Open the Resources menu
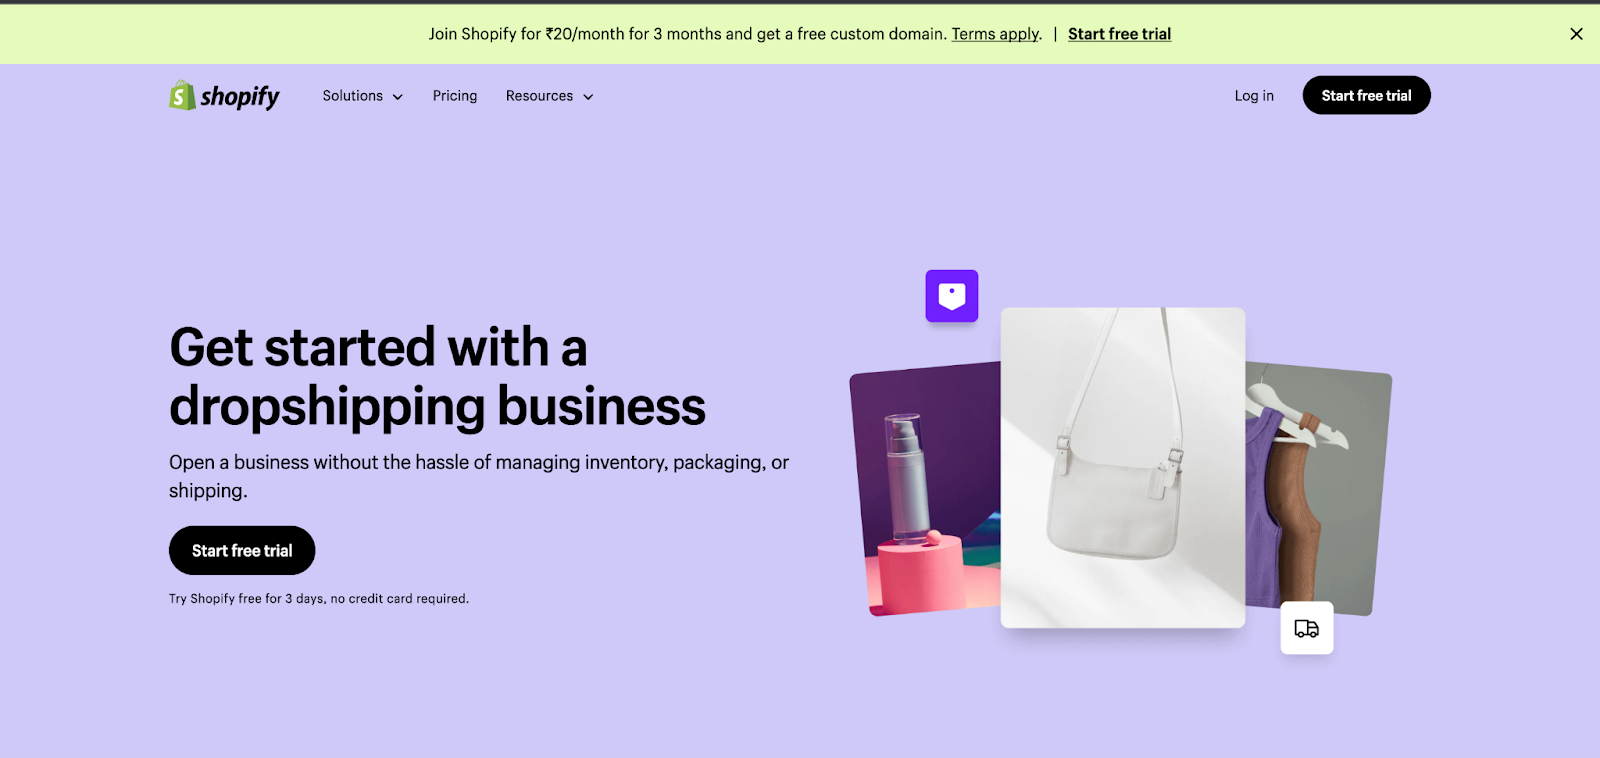Viewport: 1600px width, 758px height. coord(549,96)
